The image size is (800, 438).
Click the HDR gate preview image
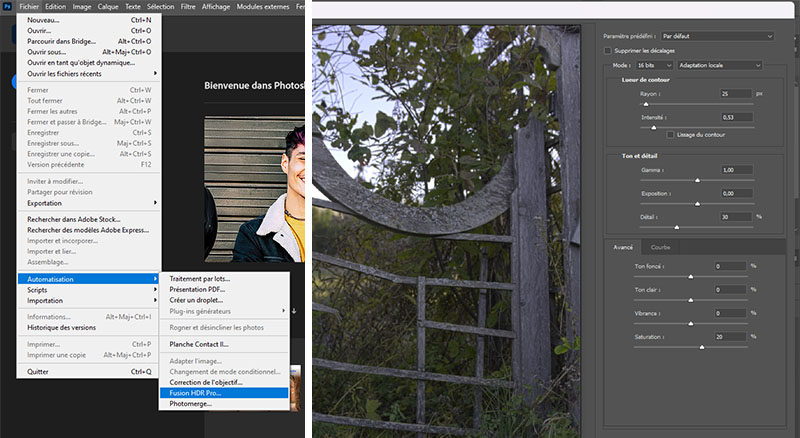click(446, 231)
